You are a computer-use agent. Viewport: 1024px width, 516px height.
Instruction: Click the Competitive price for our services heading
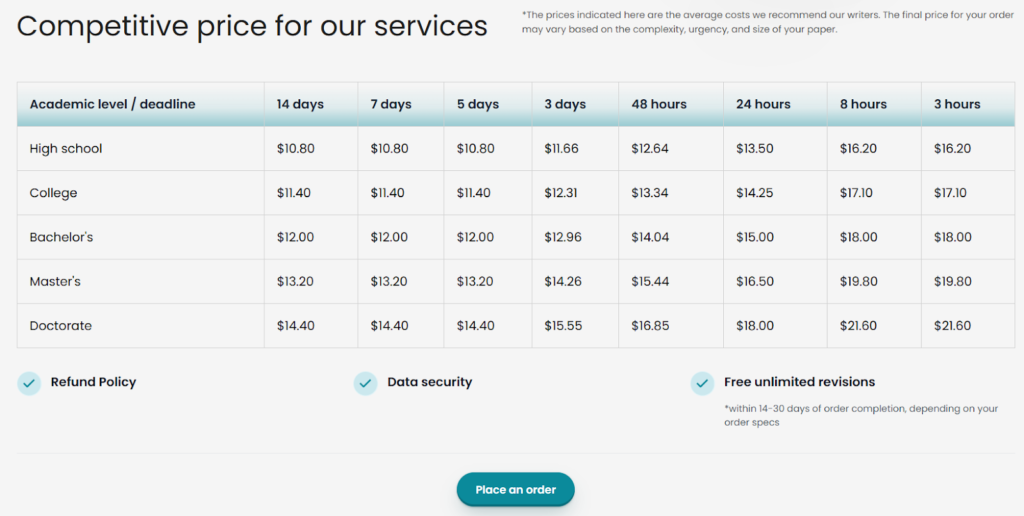click(x=252, y=26)
